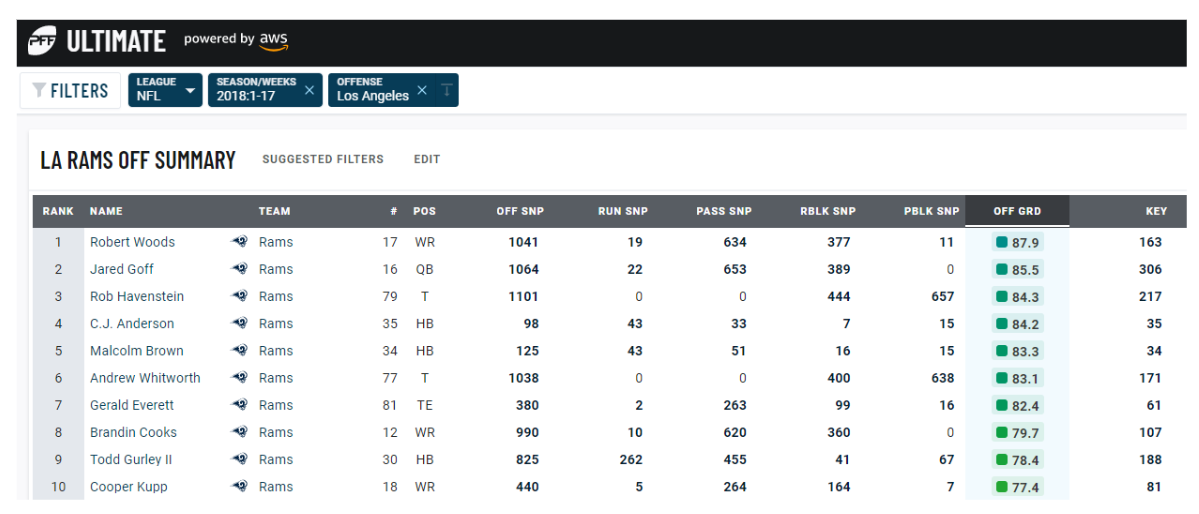
Task: Click Jared Goff's KEY value 306
Action: [x=1150, y=269]
